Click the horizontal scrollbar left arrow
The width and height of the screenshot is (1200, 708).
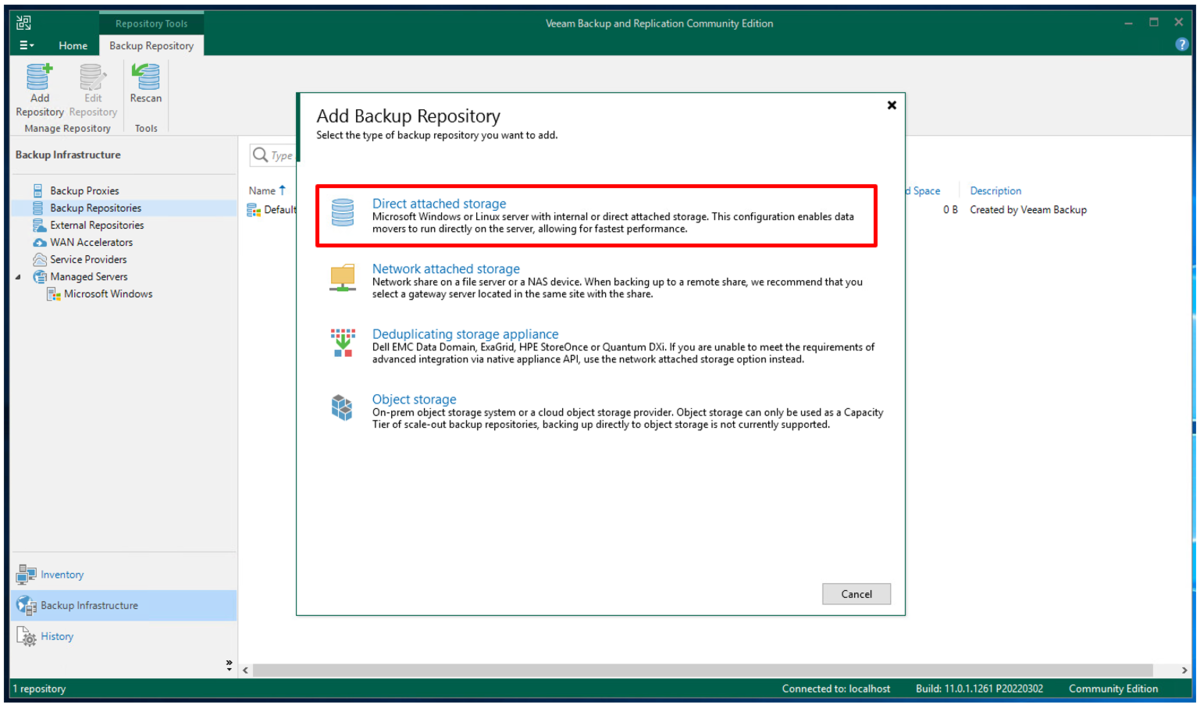point(246,670)
